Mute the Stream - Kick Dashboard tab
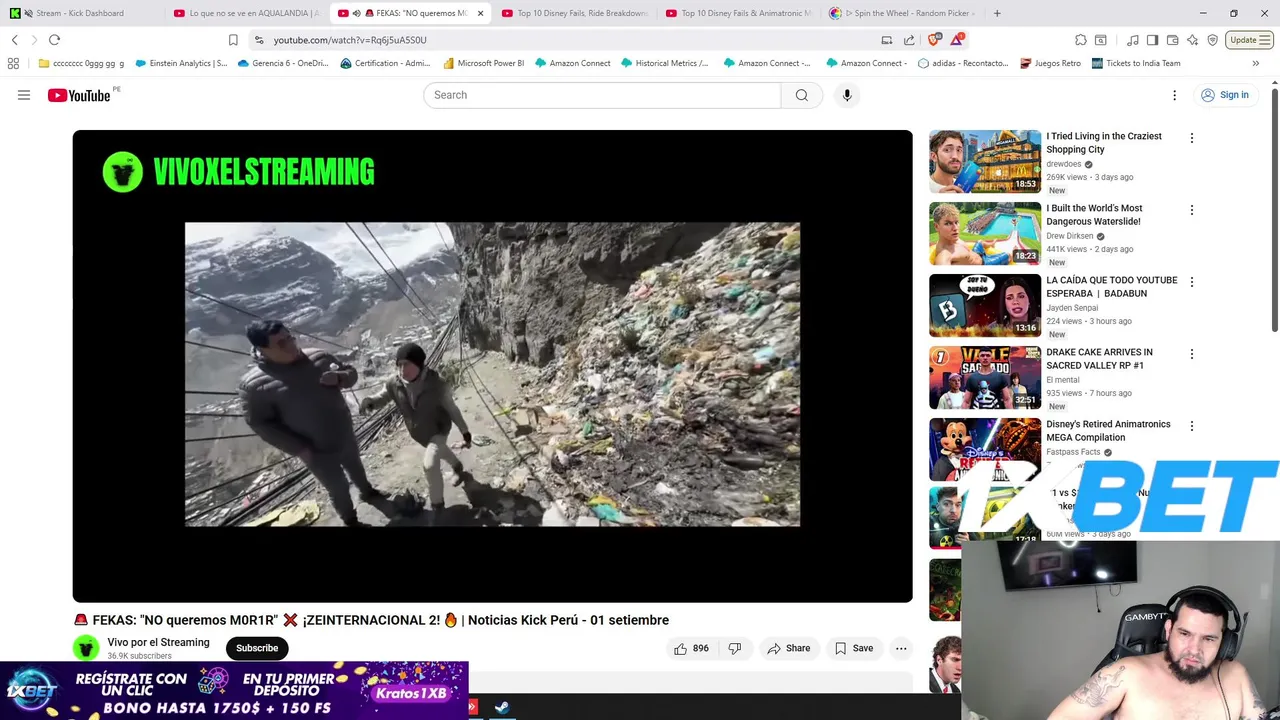Viewport: 1280px width, 720px height. (27, 13)
